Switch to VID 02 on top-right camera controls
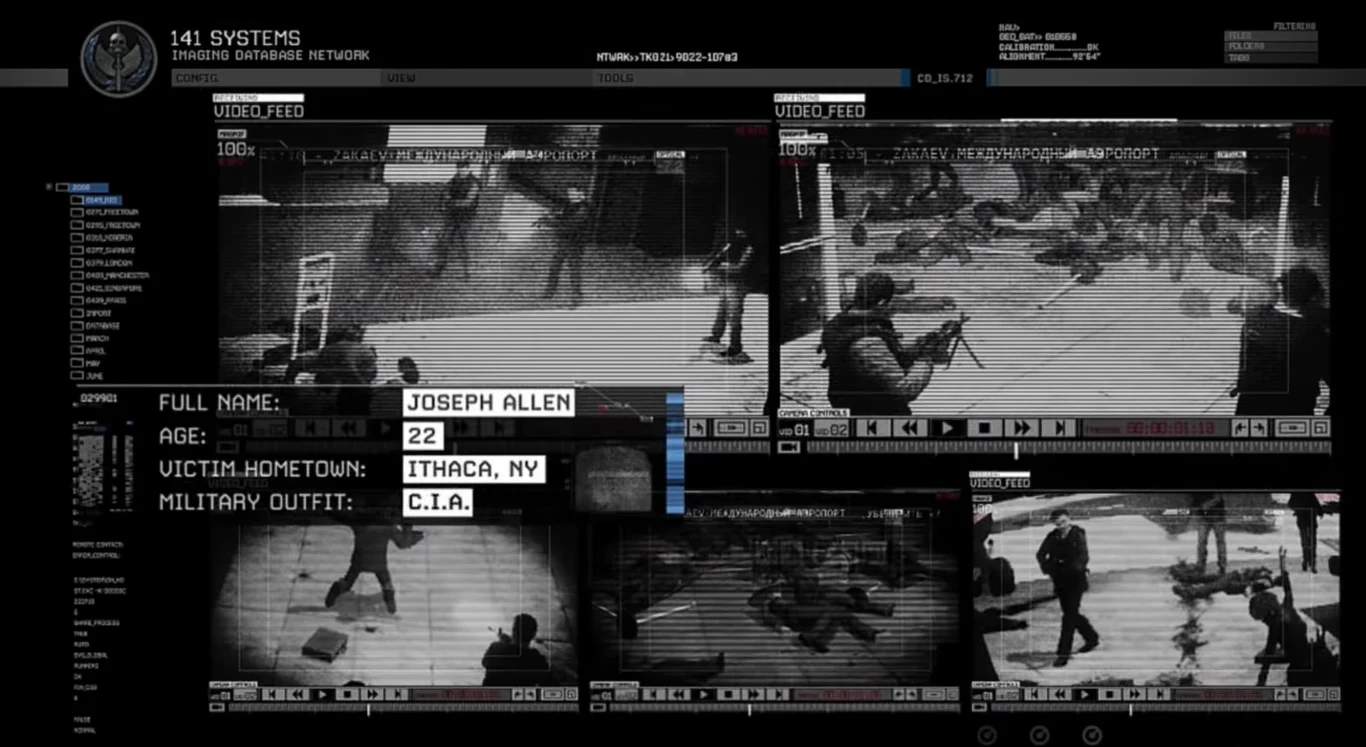This screenshot has height=747, width=1366. pos(829,429)
